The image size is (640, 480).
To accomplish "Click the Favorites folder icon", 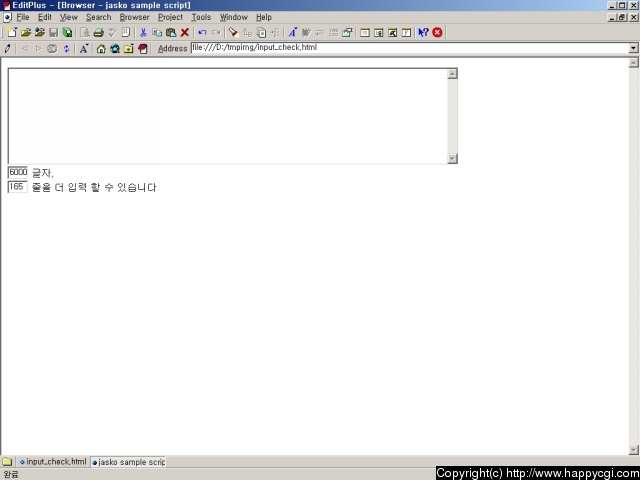I will click(129, 49).
